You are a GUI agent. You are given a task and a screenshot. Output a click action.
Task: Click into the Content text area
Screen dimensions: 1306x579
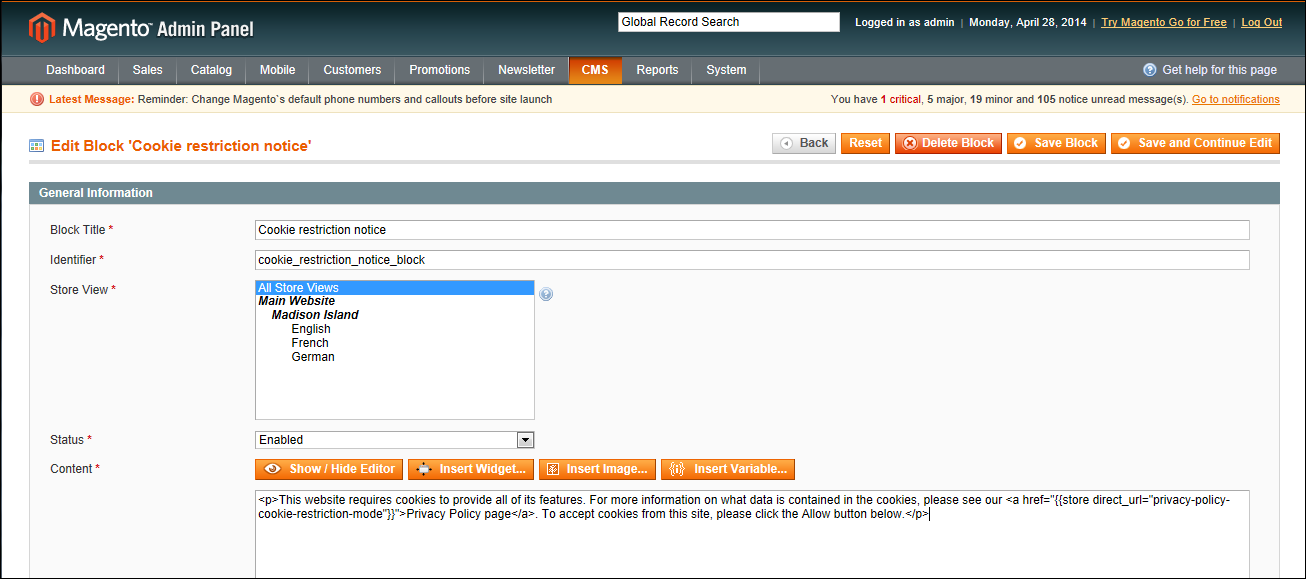(x=752, y=534)
